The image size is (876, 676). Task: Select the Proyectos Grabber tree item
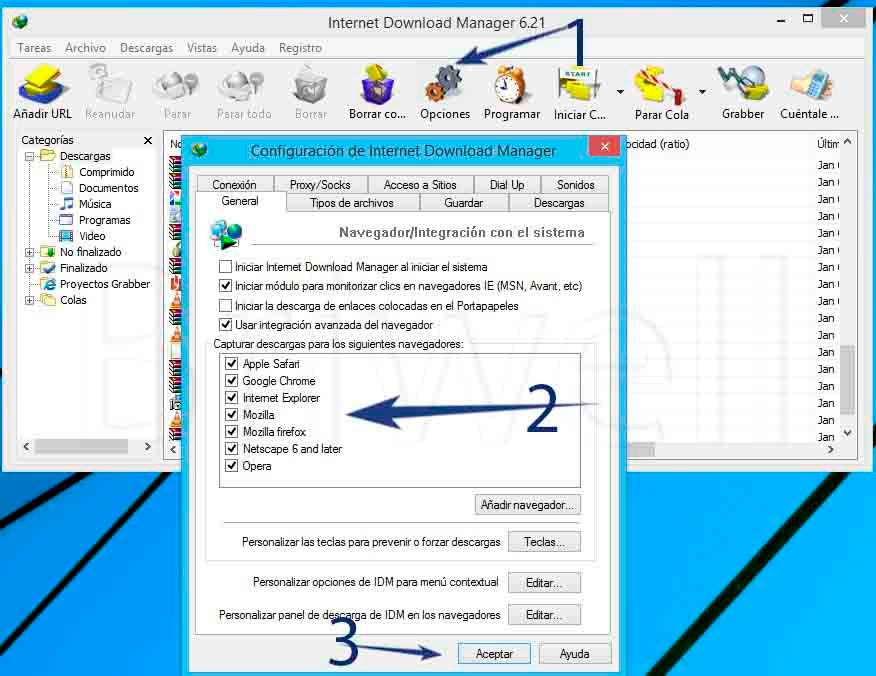click(x=105, y=284)
